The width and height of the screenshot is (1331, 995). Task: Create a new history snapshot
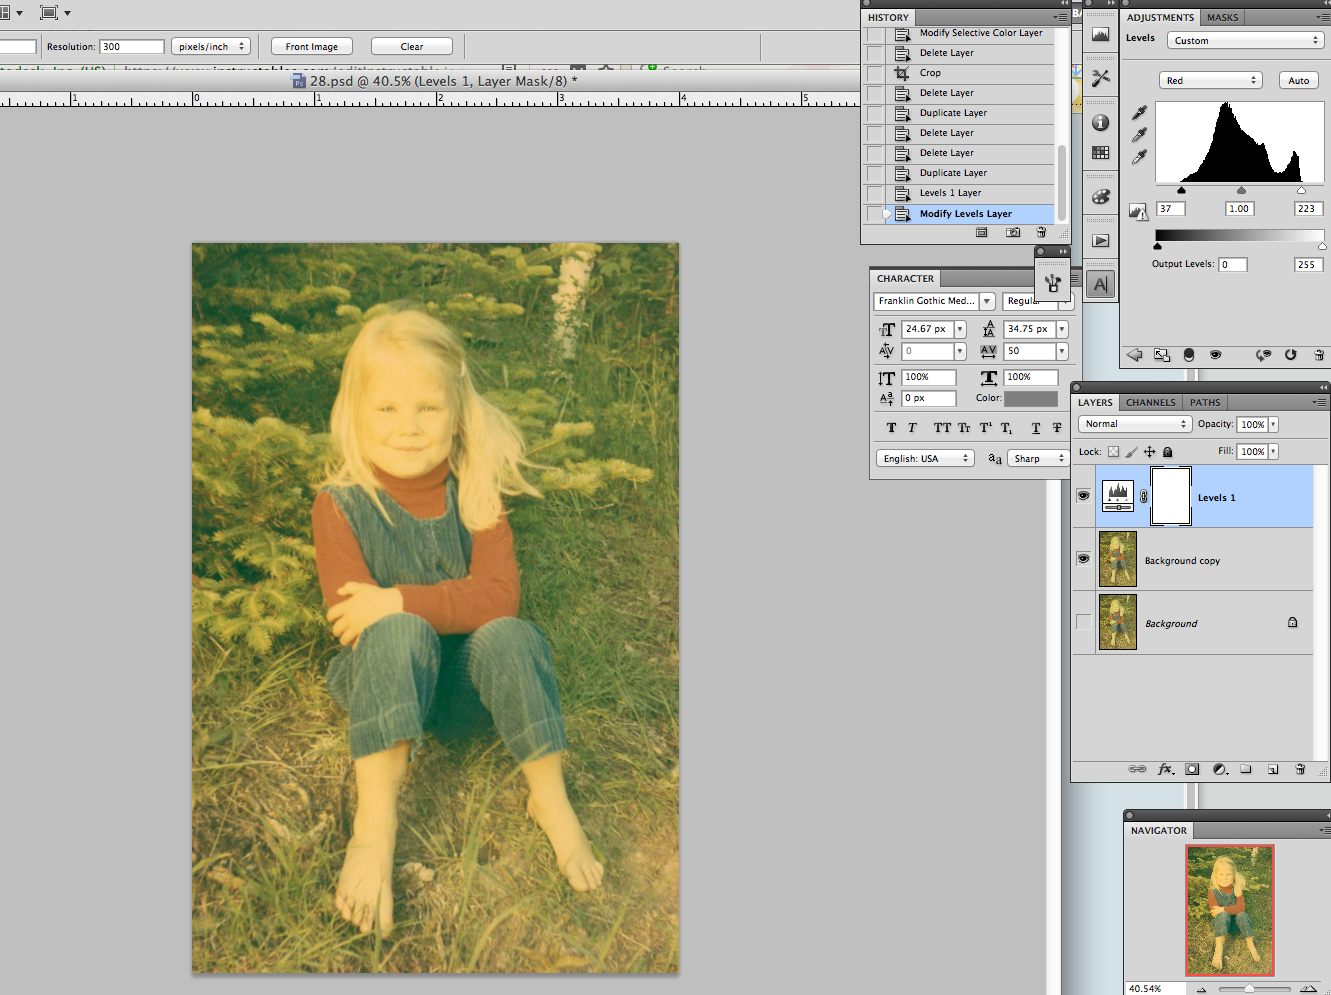[1013, 232]
